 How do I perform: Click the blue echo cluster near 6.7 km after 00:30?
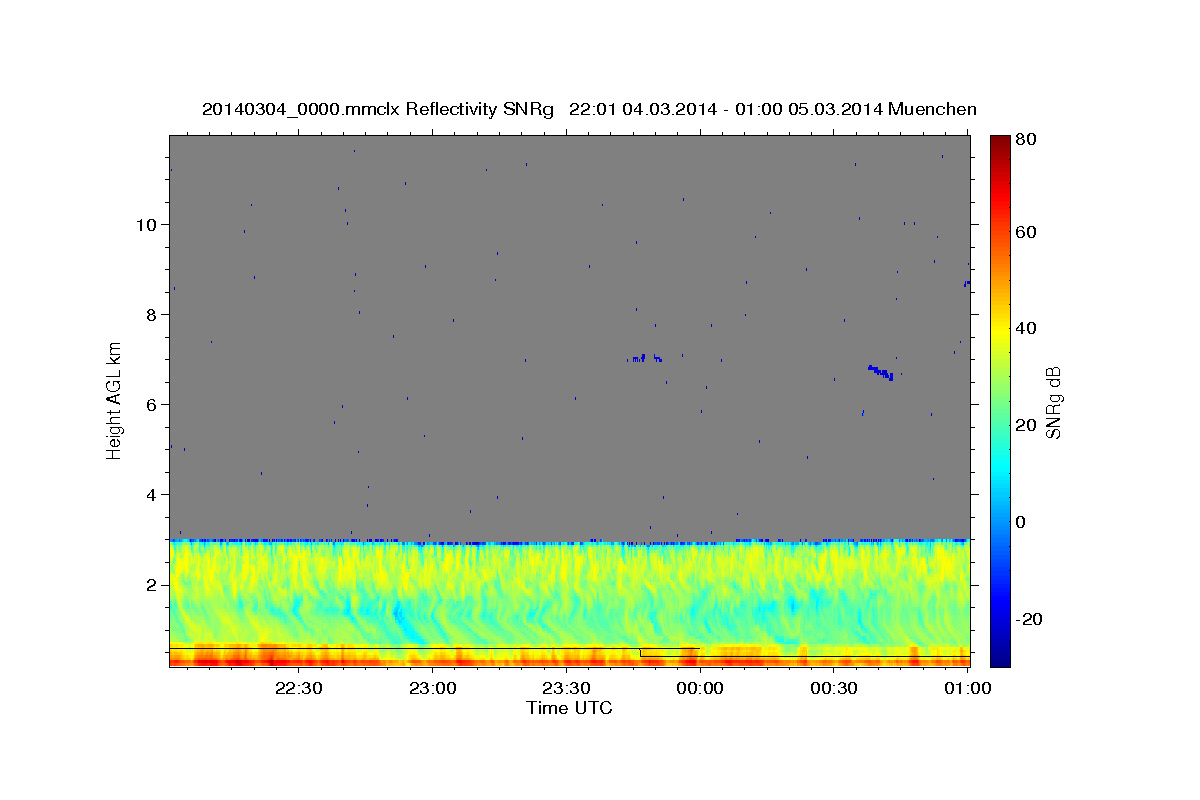coord(880,372)
